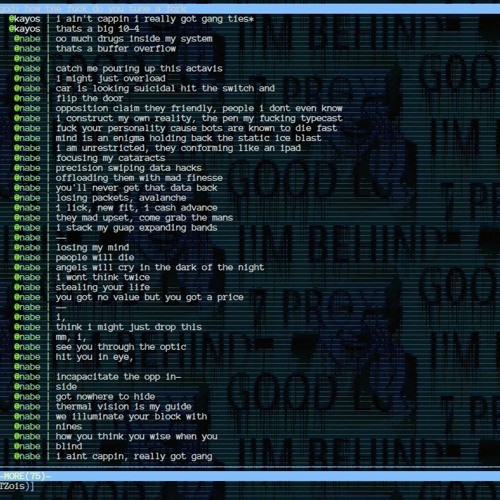The image size is (500, 500).
Task: Click the "losing my mind" message
Action: pos(92,248)
